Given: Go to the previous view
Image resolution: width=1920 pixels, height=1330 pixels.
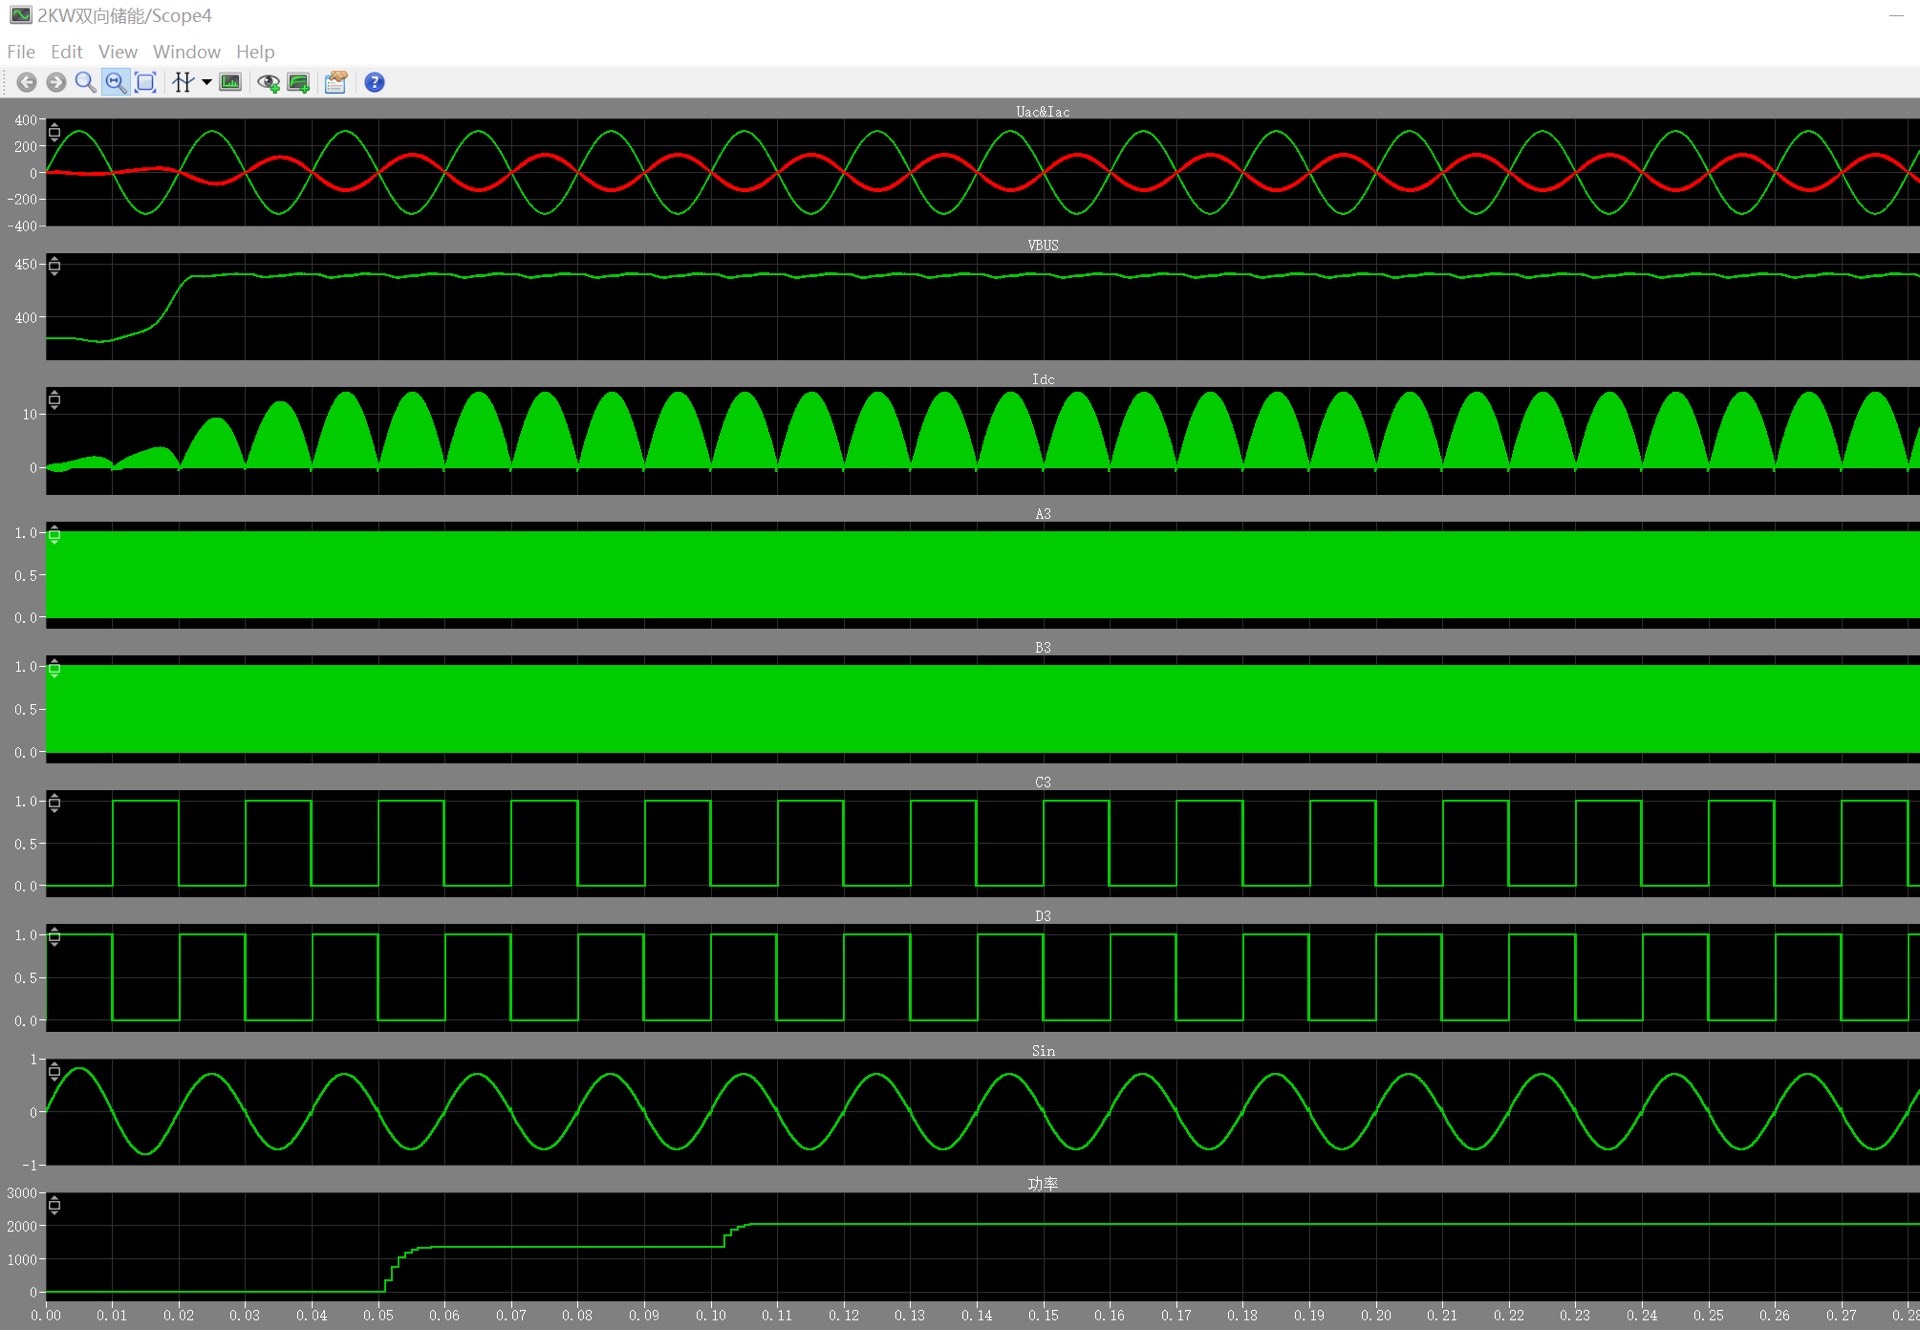Looking at the screenshot, I should [27, 83].
